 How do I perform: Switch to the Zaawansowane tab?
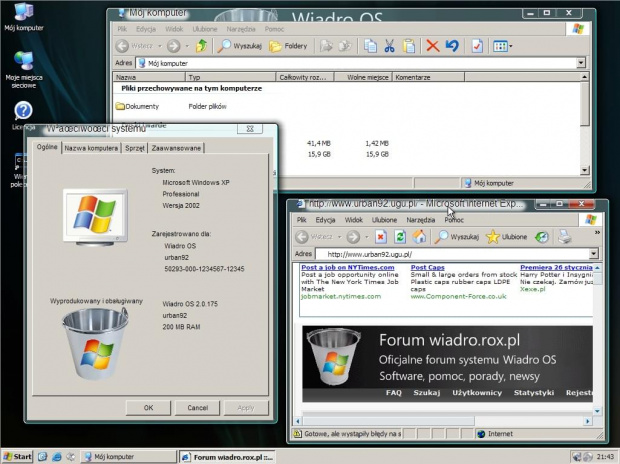click(x=176, y=148)
